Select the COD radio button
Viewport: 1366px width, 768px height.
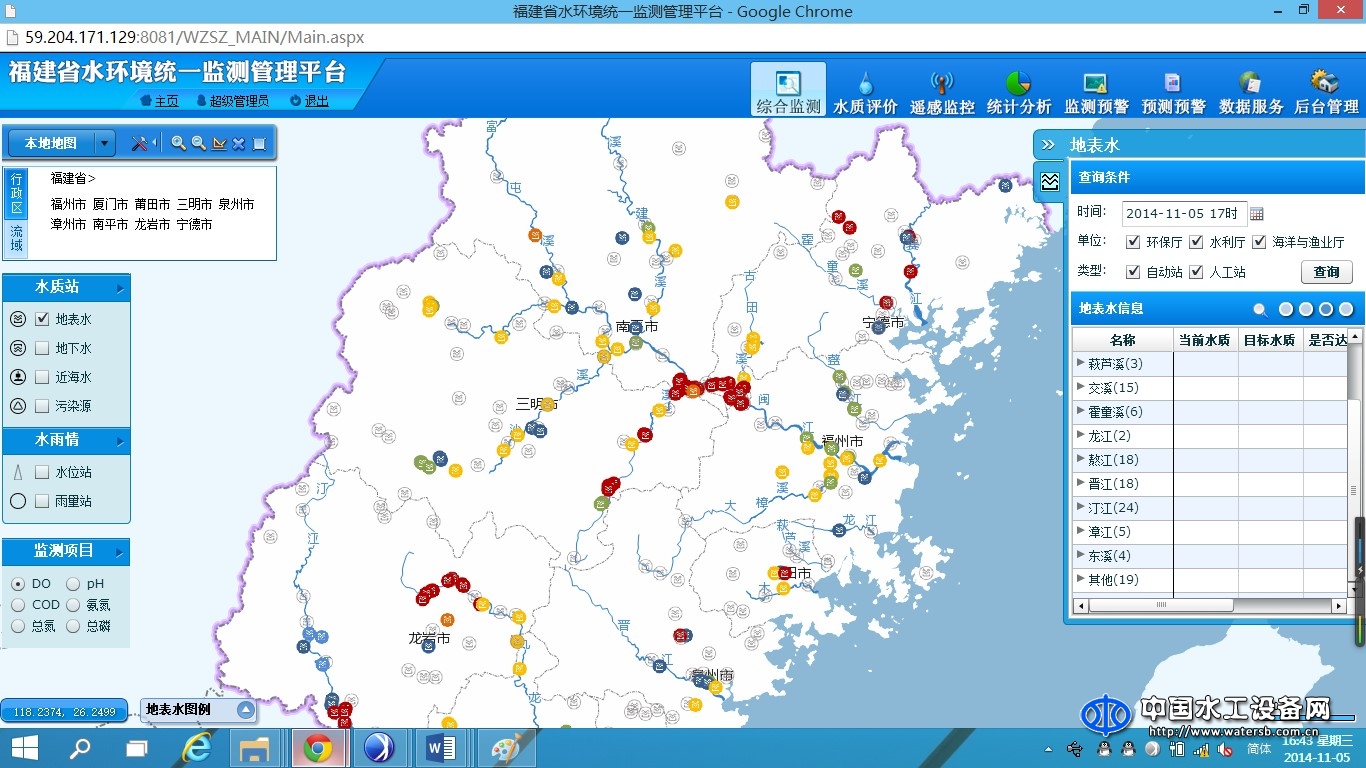[18, 605]
